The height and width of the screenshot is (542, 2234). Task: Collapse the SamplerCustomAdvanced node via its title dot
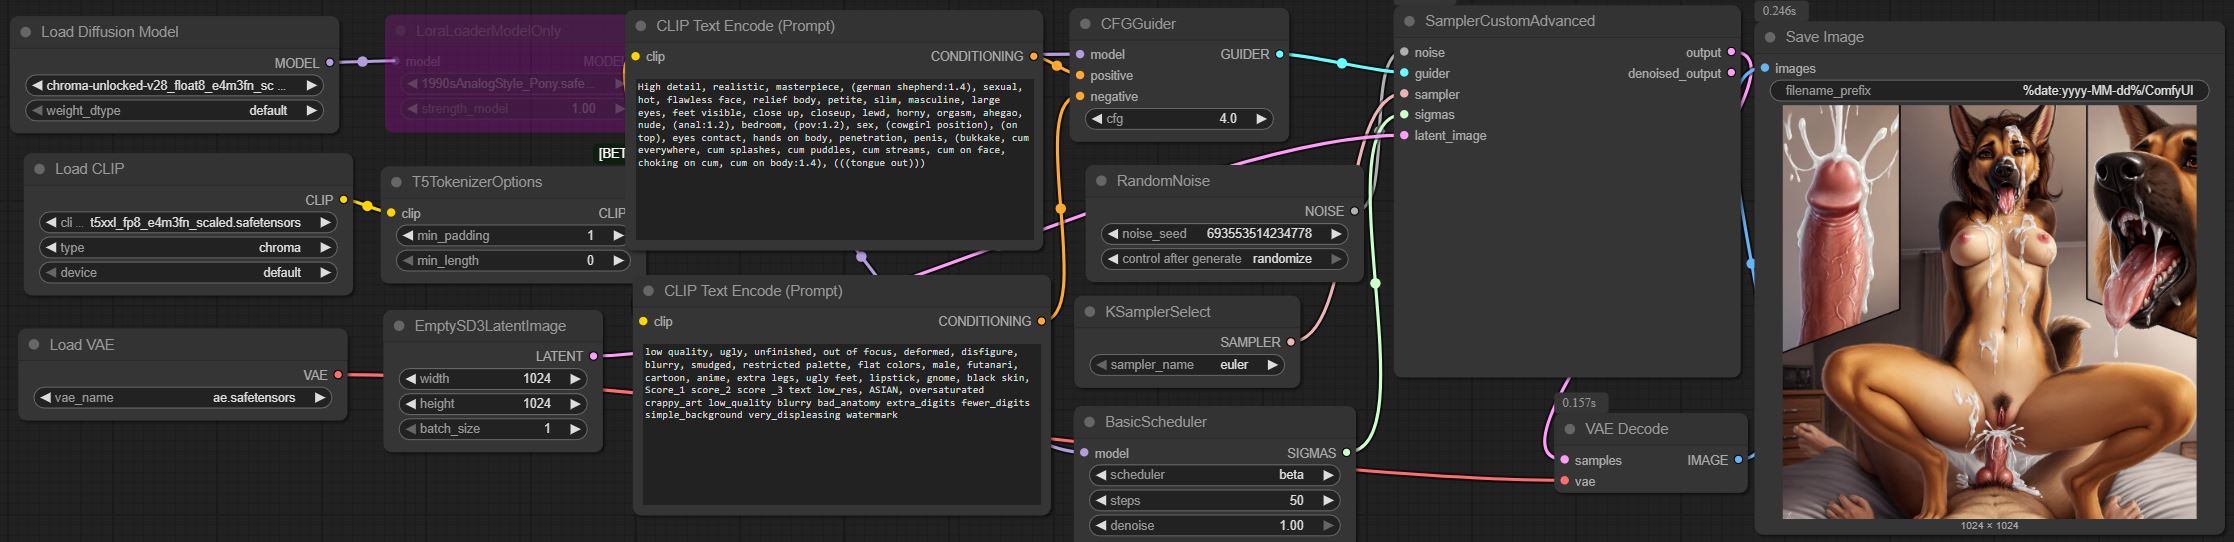point(1410,21)
